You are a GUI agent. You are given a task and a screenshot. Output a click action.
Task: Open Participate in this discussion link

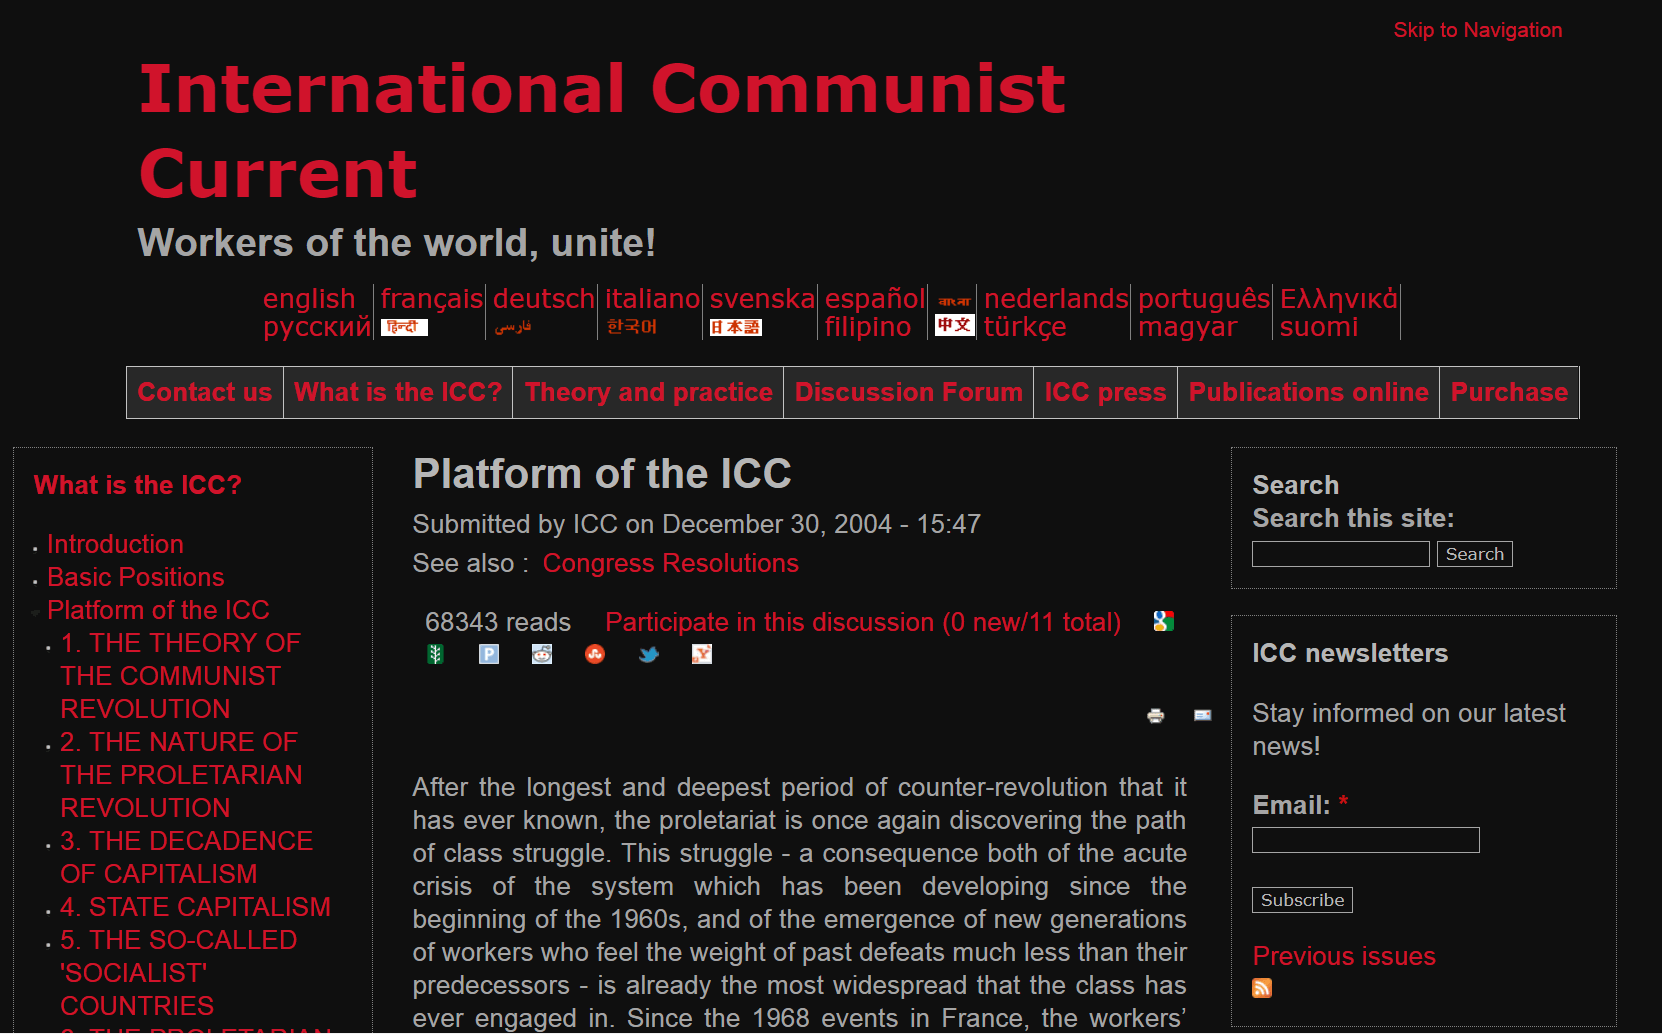coord(863,622)
